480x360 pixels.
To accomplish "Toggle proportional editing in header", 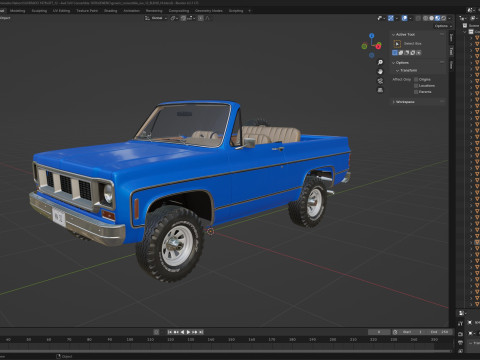I will pos(200,18).
